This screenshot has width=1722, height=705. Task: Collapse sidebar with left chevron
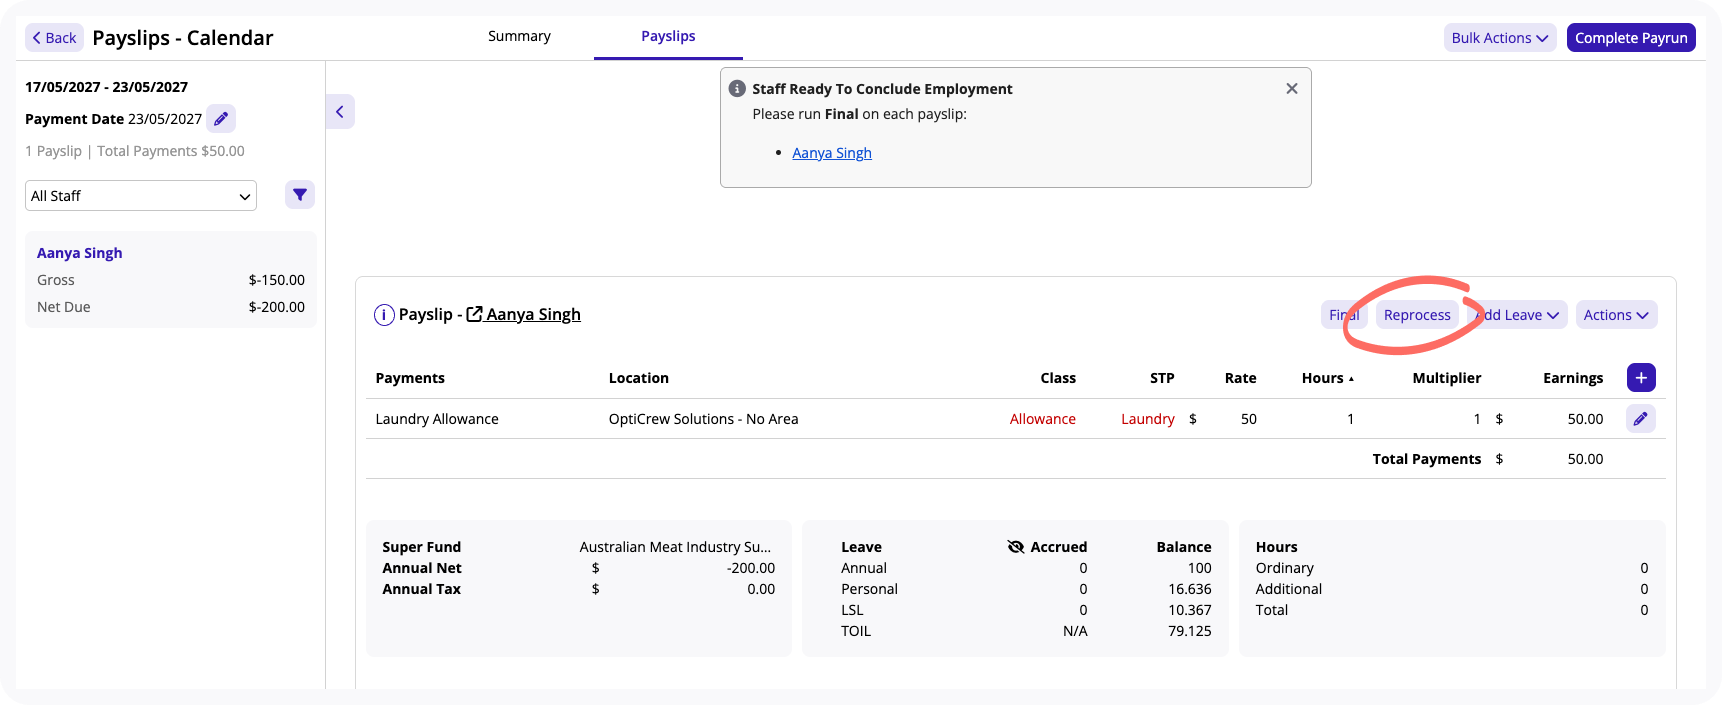tap(340, 112)
